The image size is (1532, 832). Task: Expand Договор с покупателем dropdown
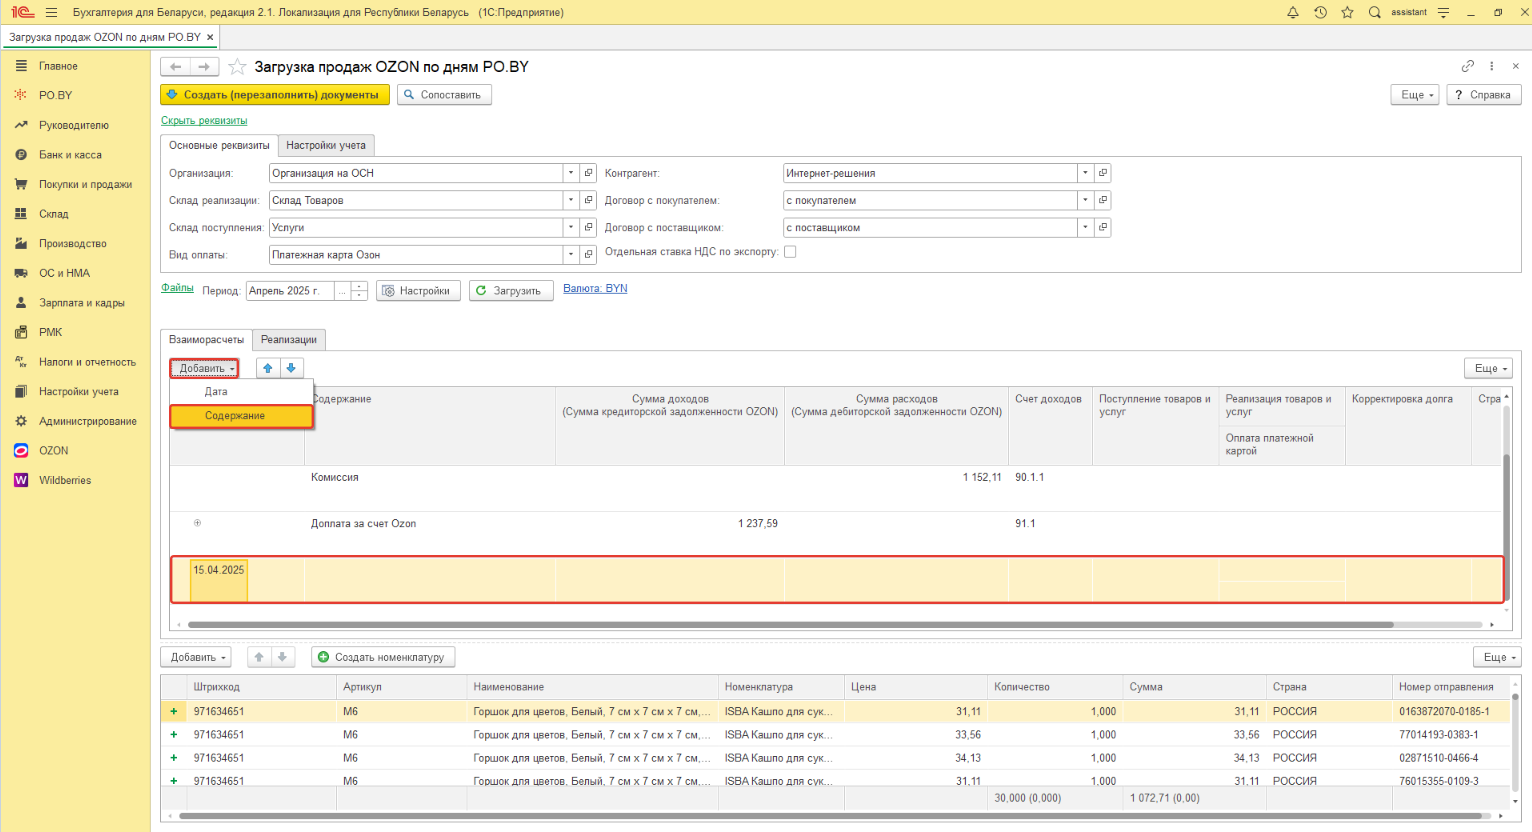coord(1085,200)
